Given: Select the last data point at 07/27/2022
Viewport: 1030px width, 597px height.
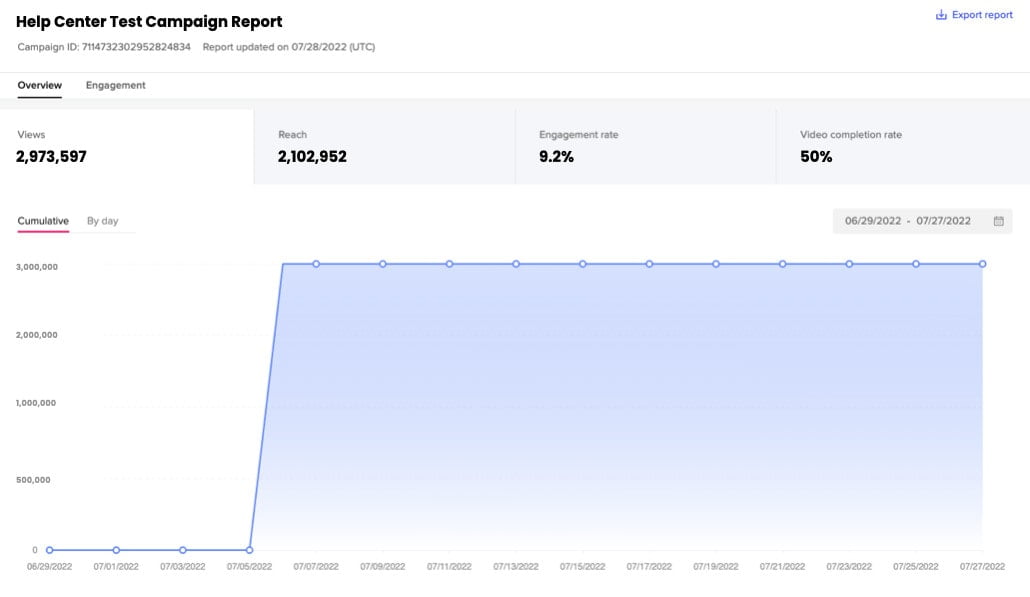Looking at the screenshot, I should (x=982, y=264).
